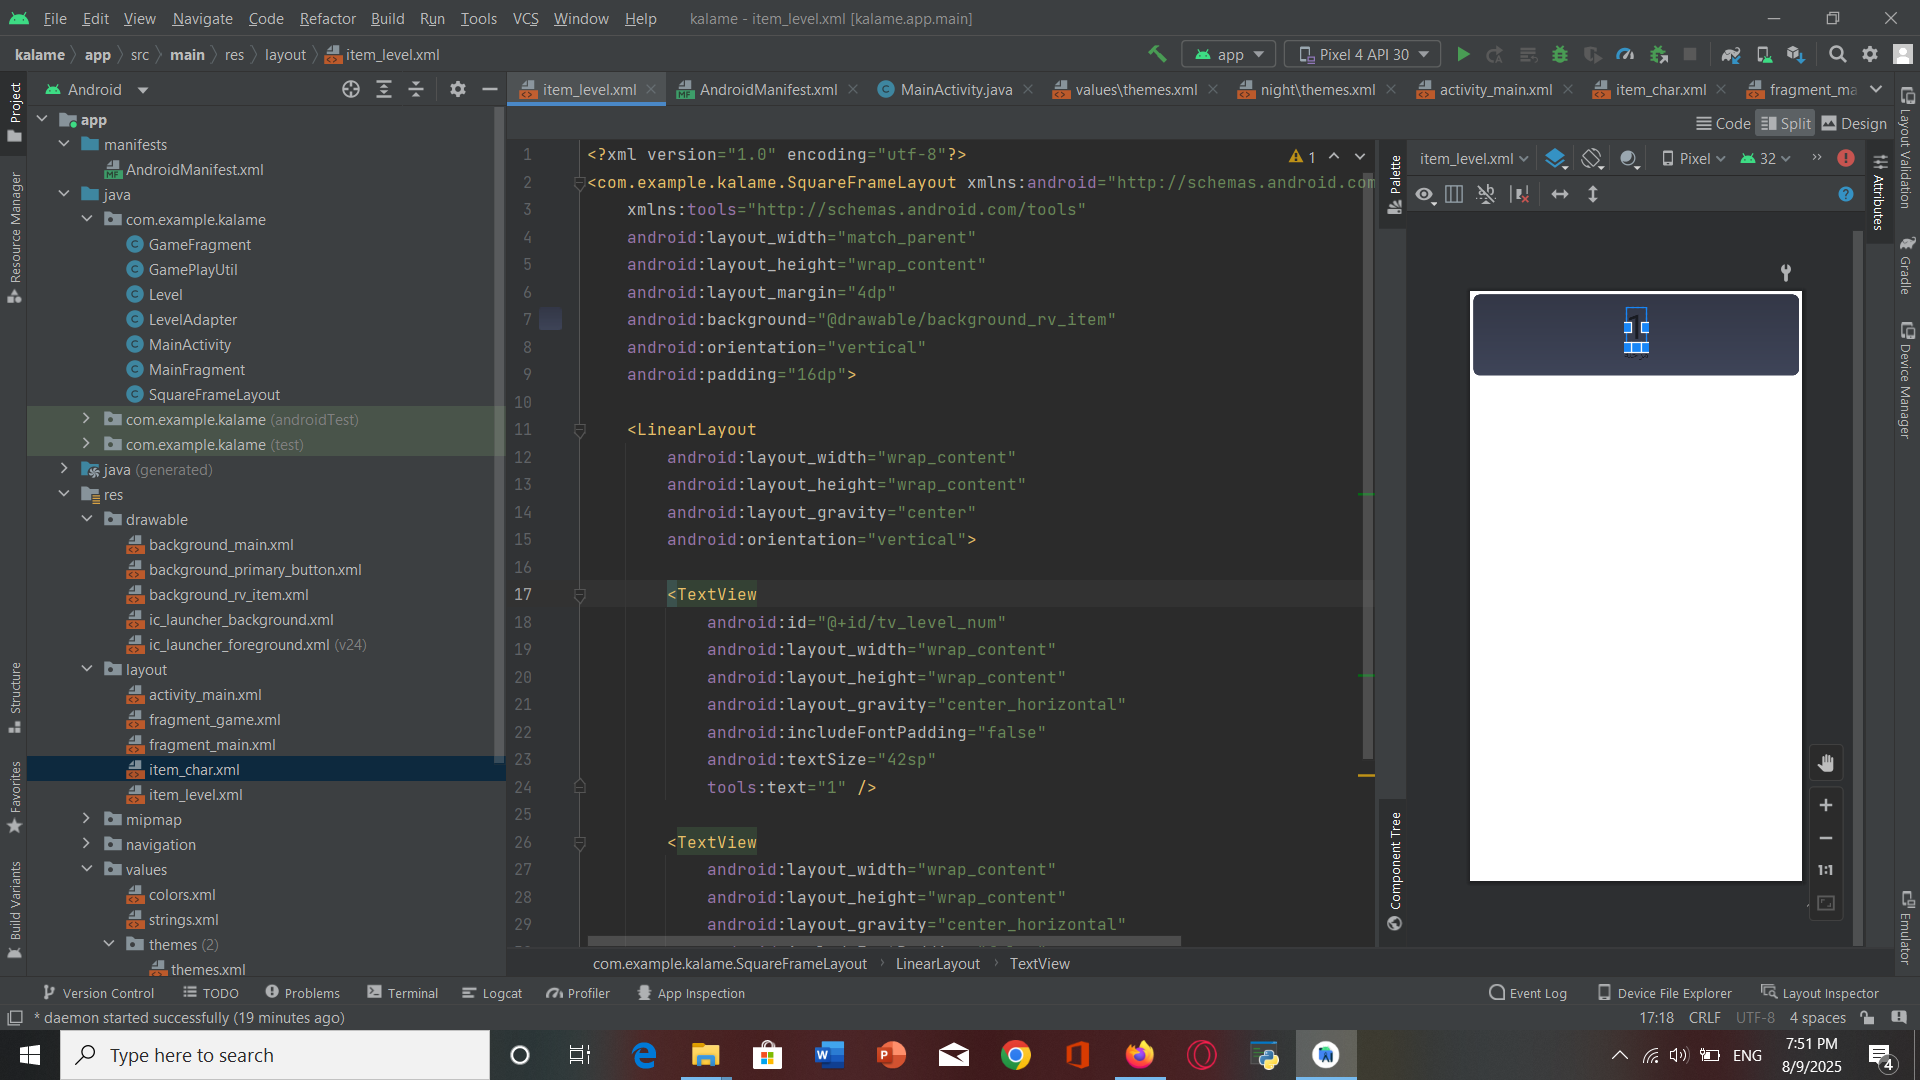Hide the Project tool window
The image size is (1920, 1080).
(490, 89)
